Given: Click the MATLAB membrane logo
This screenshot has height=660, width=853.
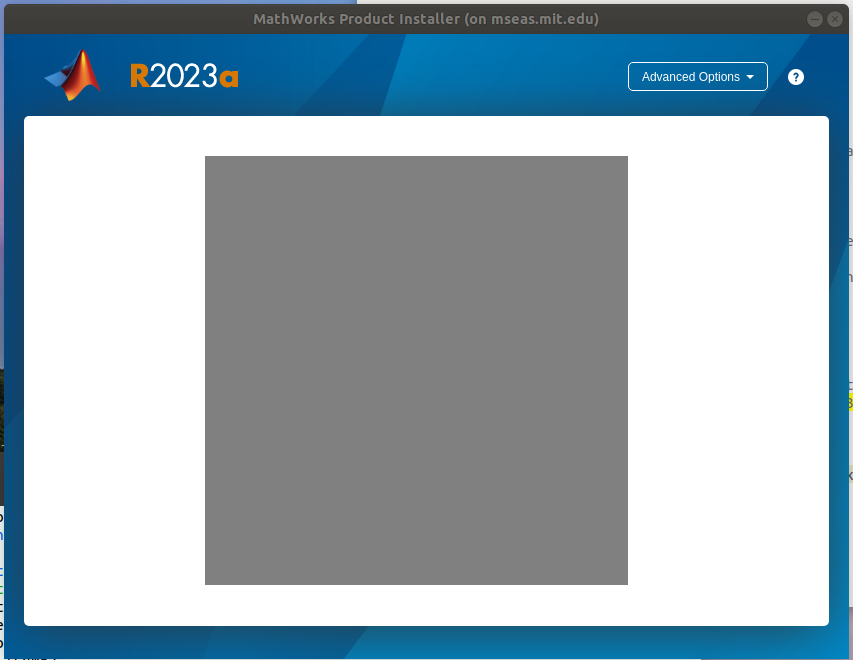Looking at the screenshot, I should [73, 76].
